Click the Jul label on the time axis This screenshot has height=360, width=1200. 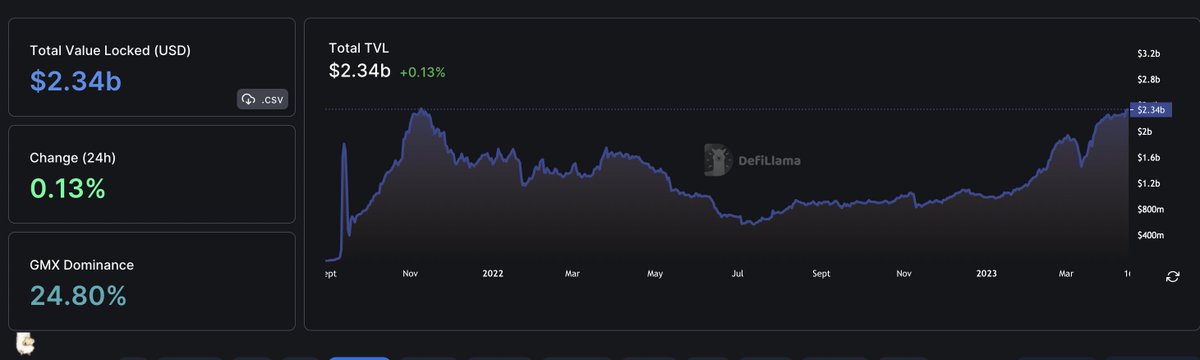pos(738,272)
